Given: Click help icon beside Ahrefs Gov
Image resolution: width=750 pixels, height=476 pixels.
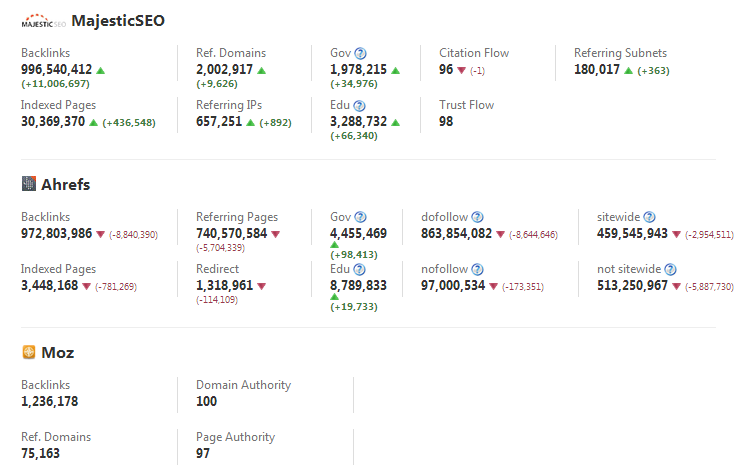Looking at the screenshot, I should pyautogui.click(x=361, y=217).
